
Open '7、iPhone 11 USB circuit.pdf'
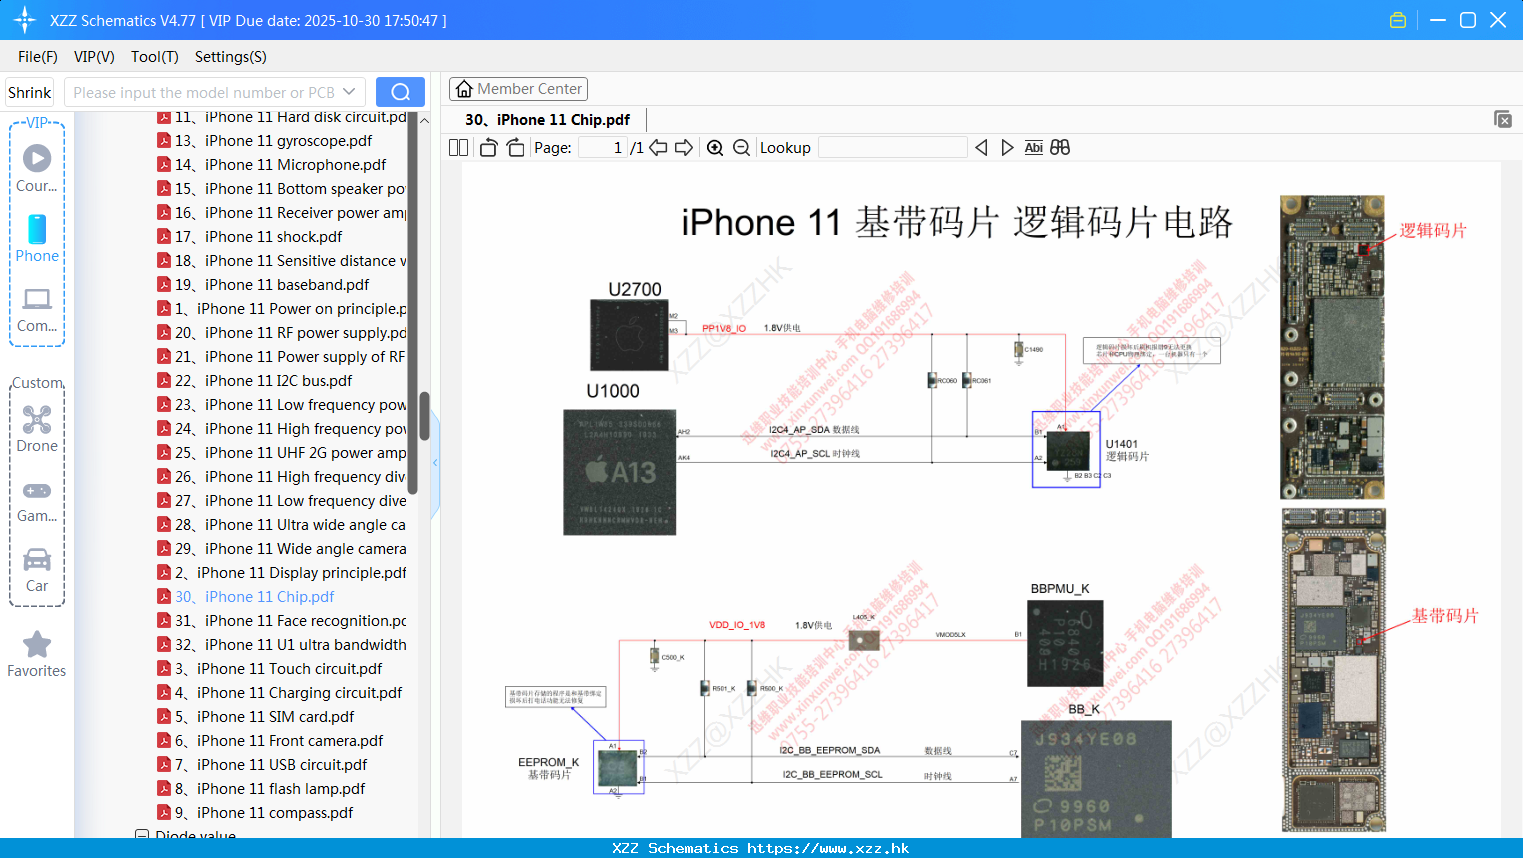point(262,765)
